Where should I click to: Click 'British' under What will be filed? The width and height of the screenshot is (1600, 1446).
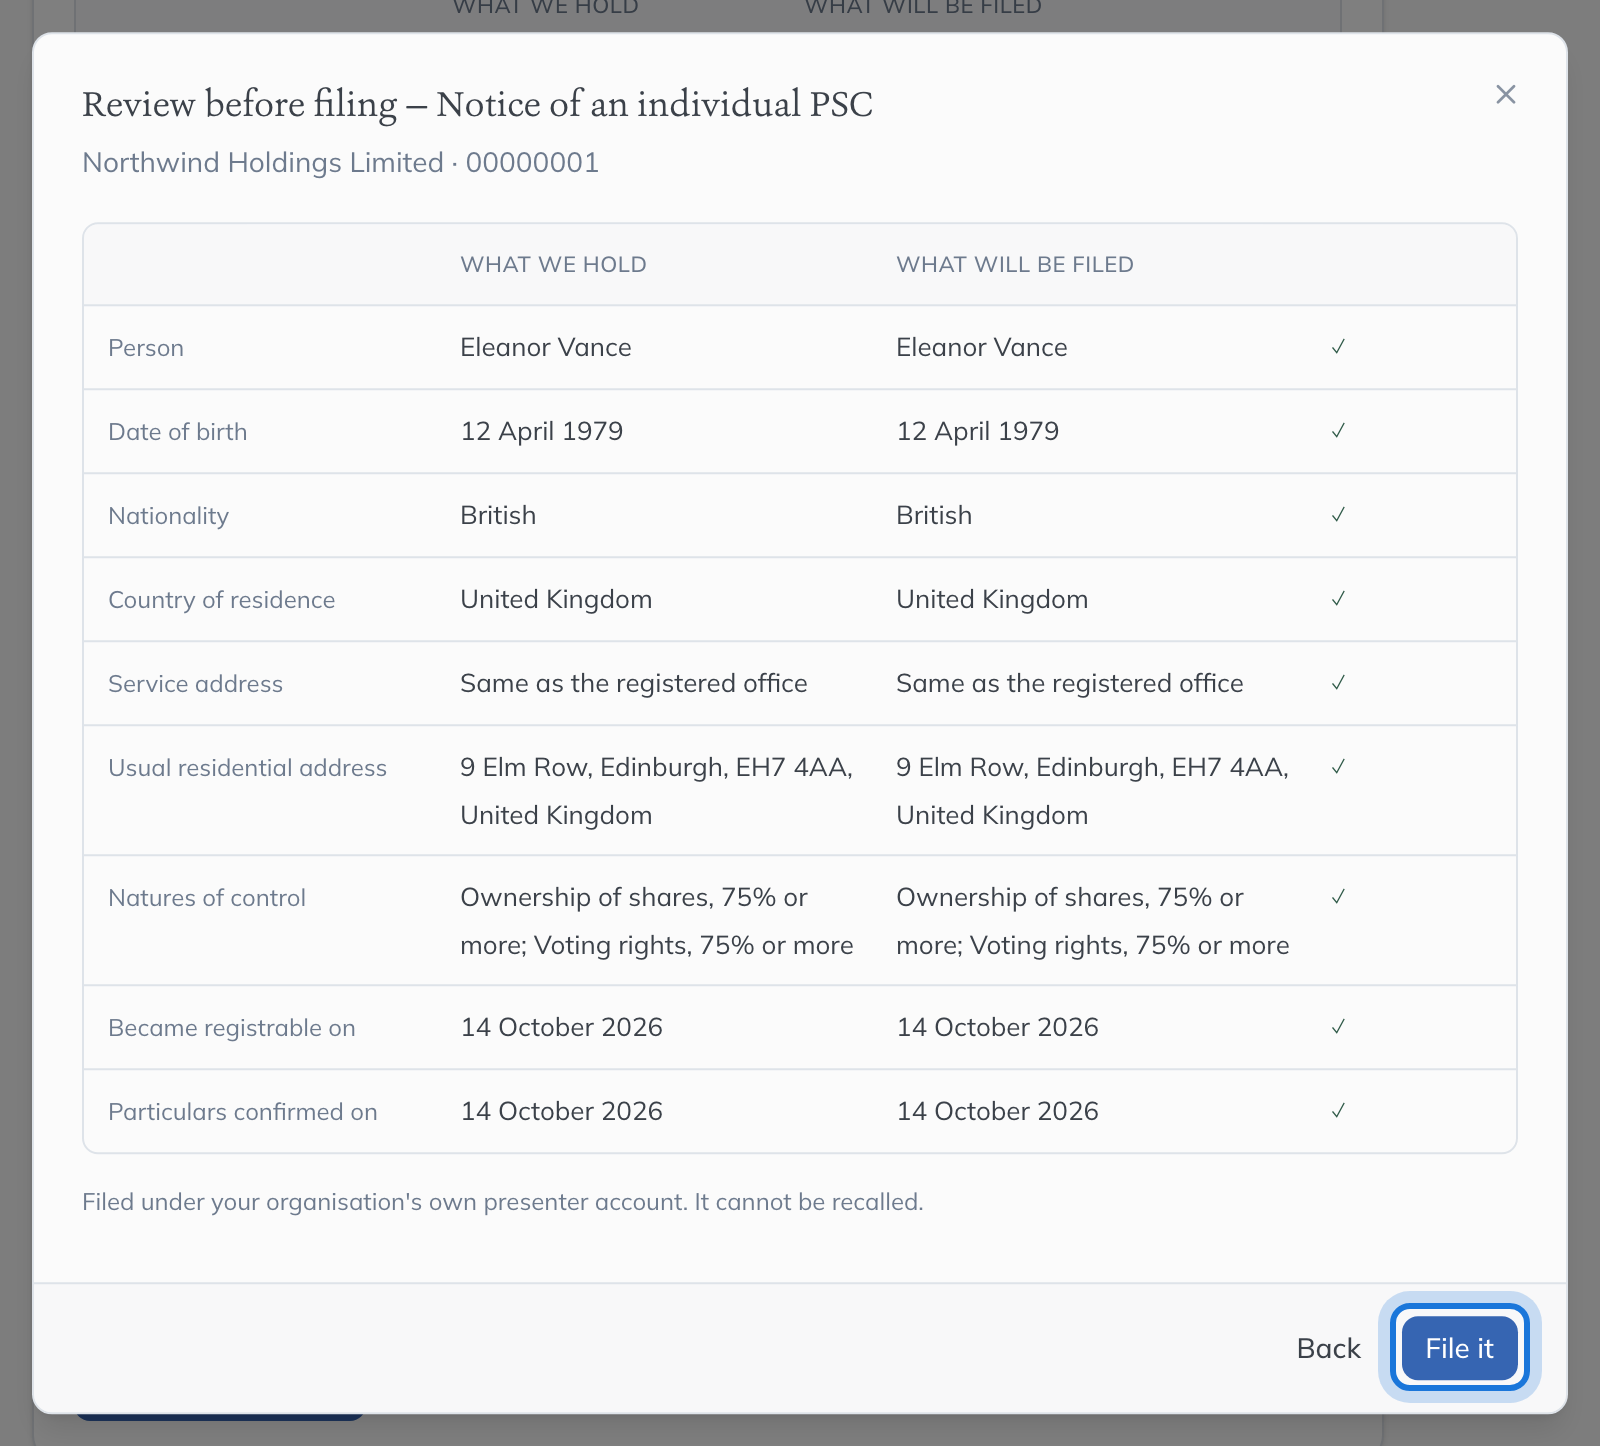pos(934,515)
